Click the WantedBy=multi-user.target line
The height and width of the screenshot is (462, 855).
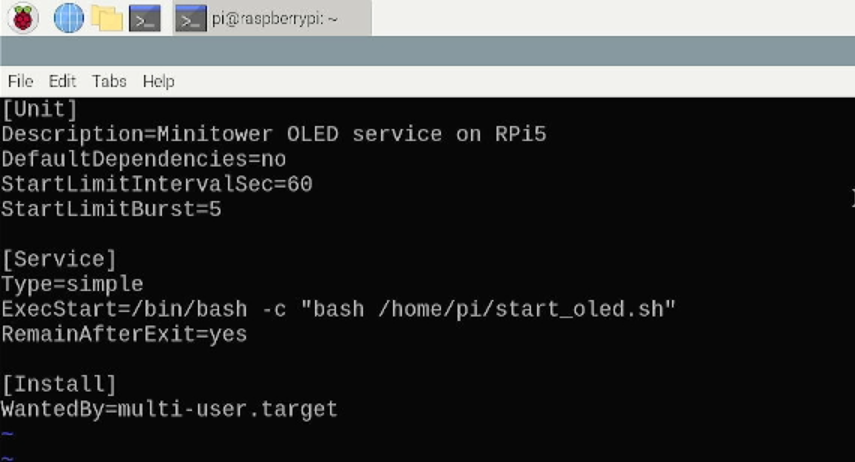170,410
